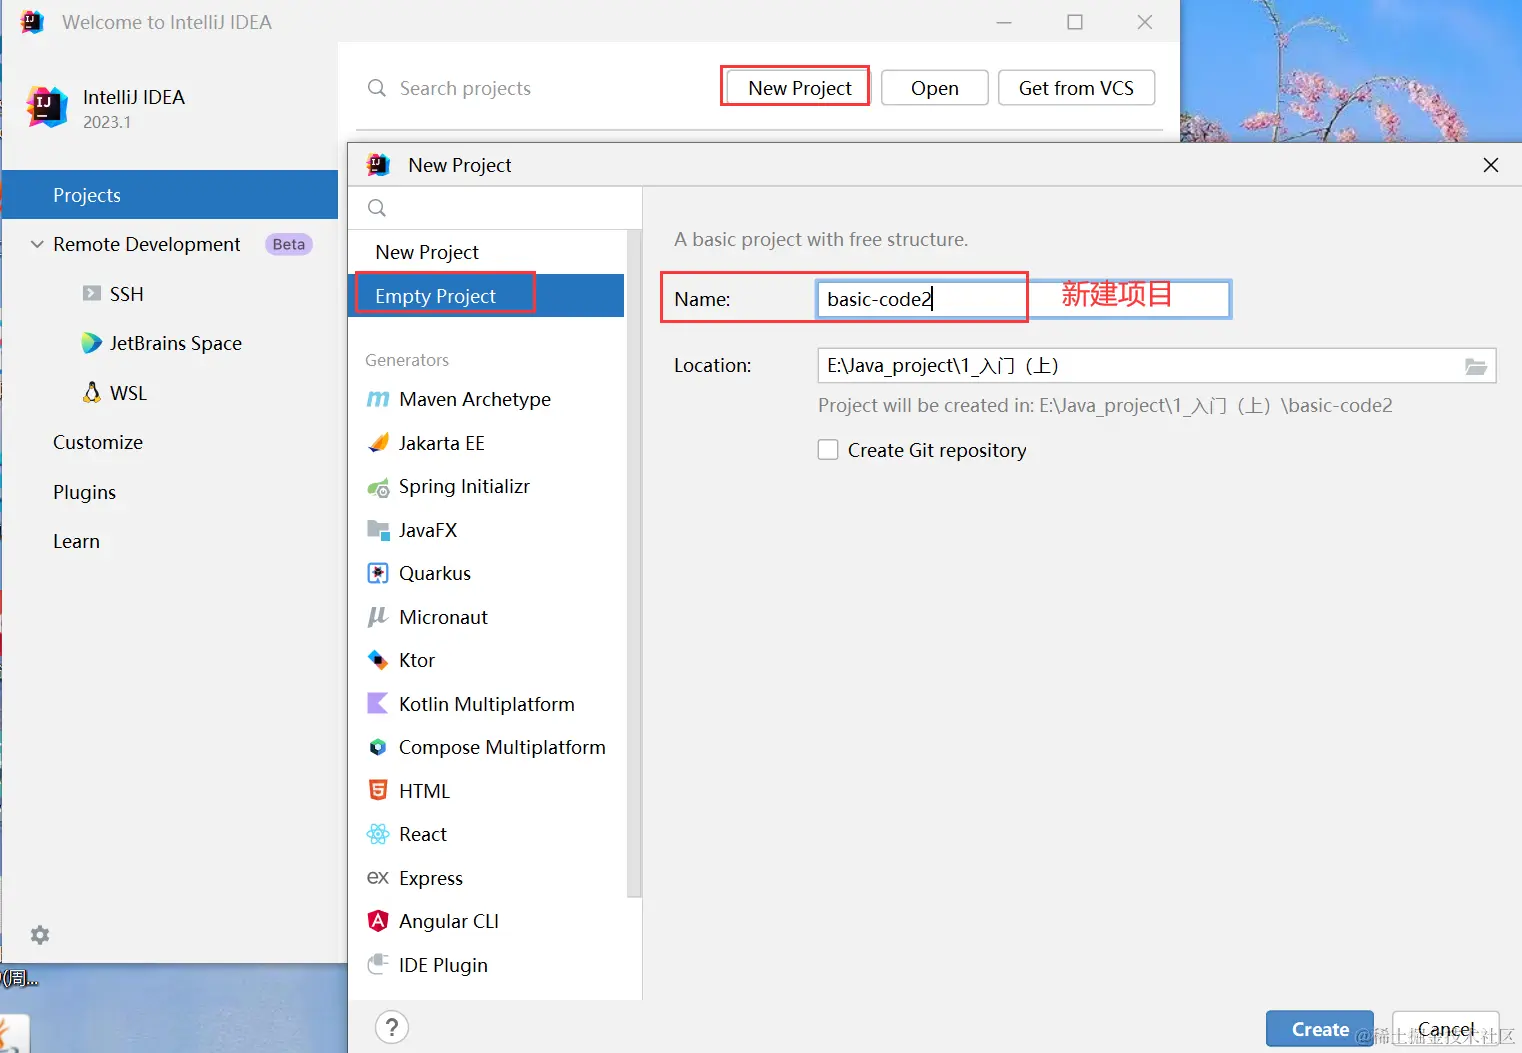Image resolution: width=1522 pixels, height=1053 pixels.
Task: Click the New Project button in Welcome window
Action: (x=799, y=88)
